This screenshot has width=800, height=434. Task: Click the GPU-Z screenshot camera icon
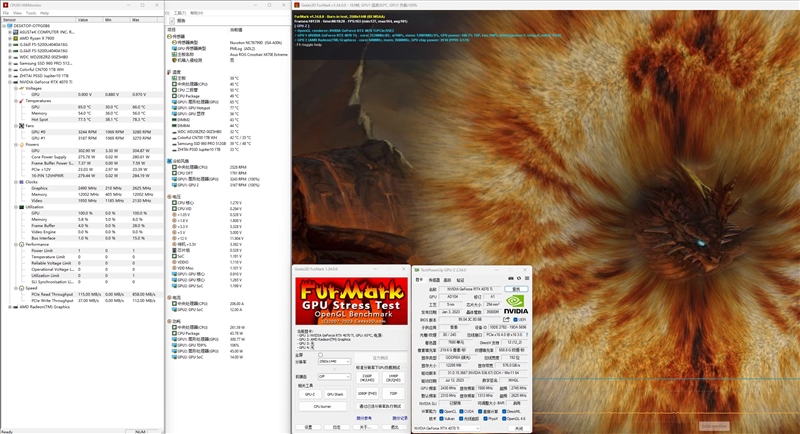[x=511, y=278]
